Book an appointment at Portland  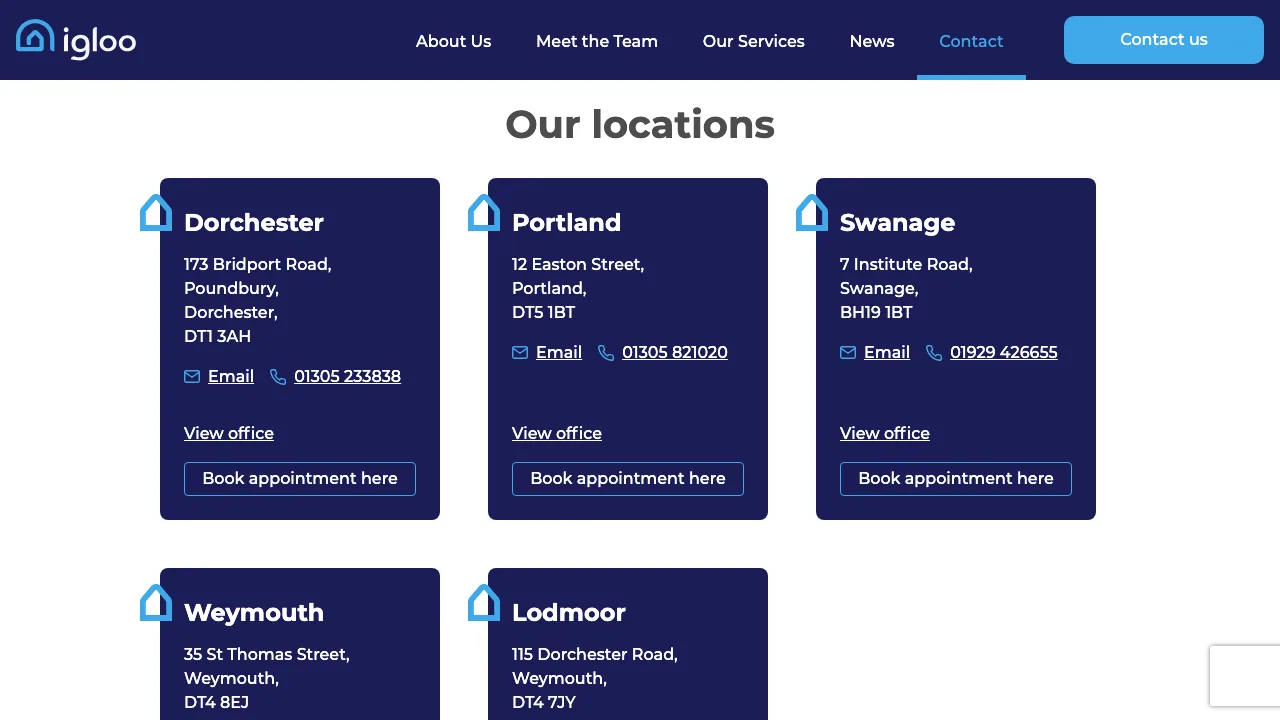(627, 478)
